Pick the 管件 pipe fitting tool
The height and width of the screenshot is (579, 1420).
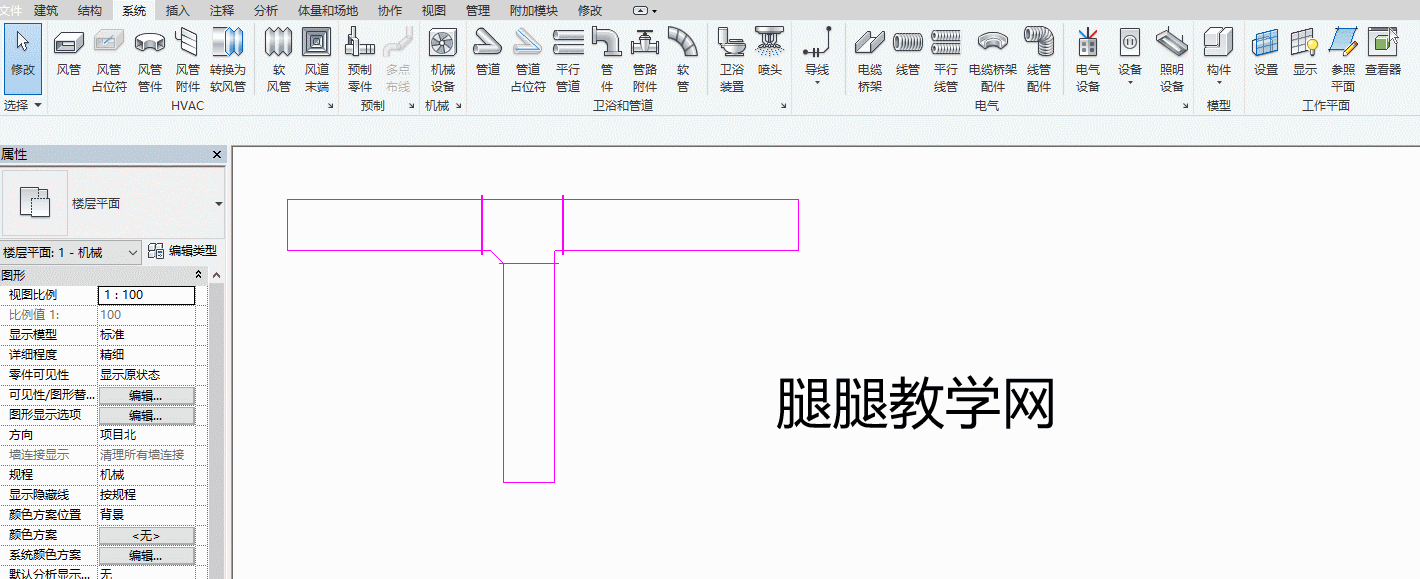607,59
